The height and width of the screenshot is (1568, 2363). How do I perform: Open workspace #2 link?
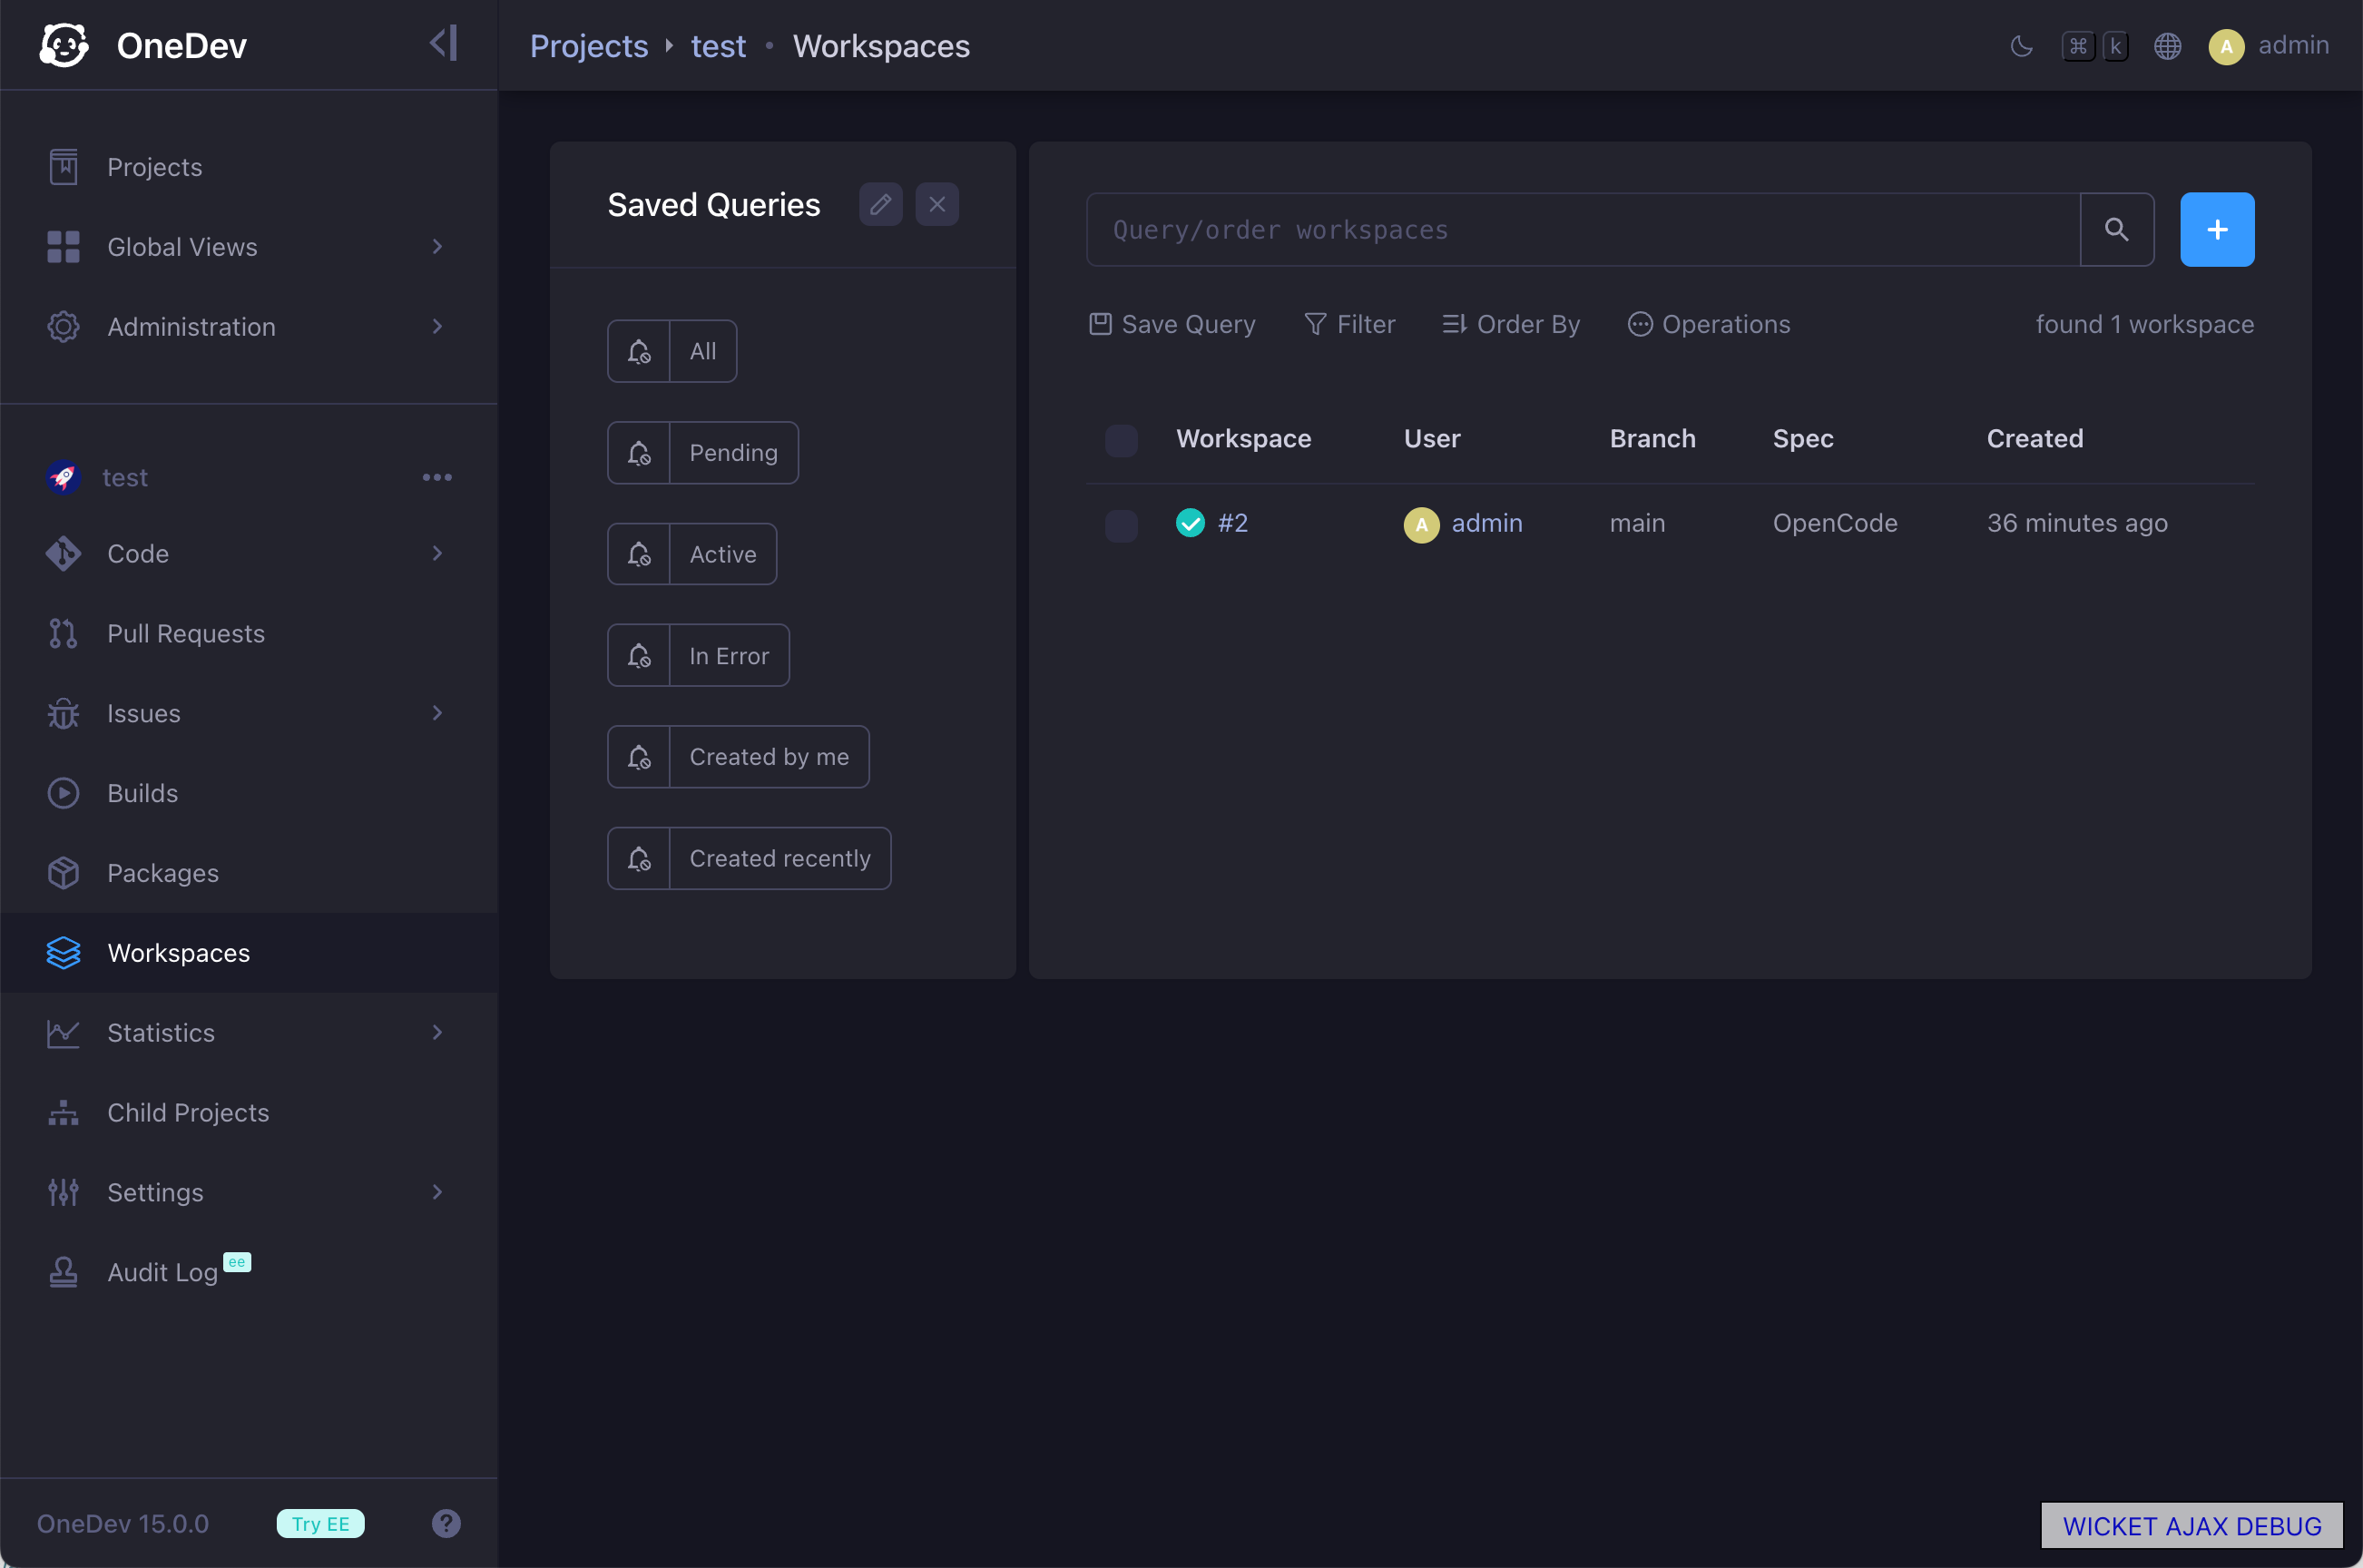click(1232, 523)
